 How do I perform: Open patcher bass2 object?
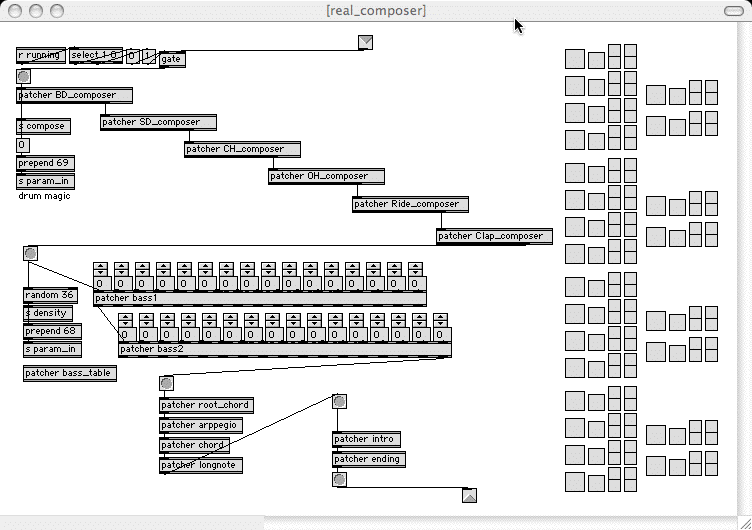click(x=285, y=349)
